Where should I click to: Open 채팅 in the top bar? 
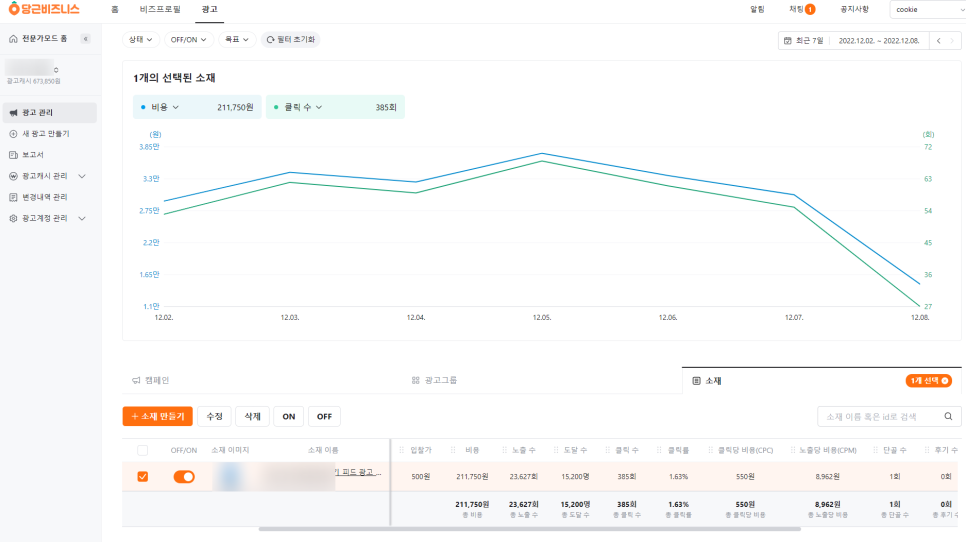tap(796, 9)
